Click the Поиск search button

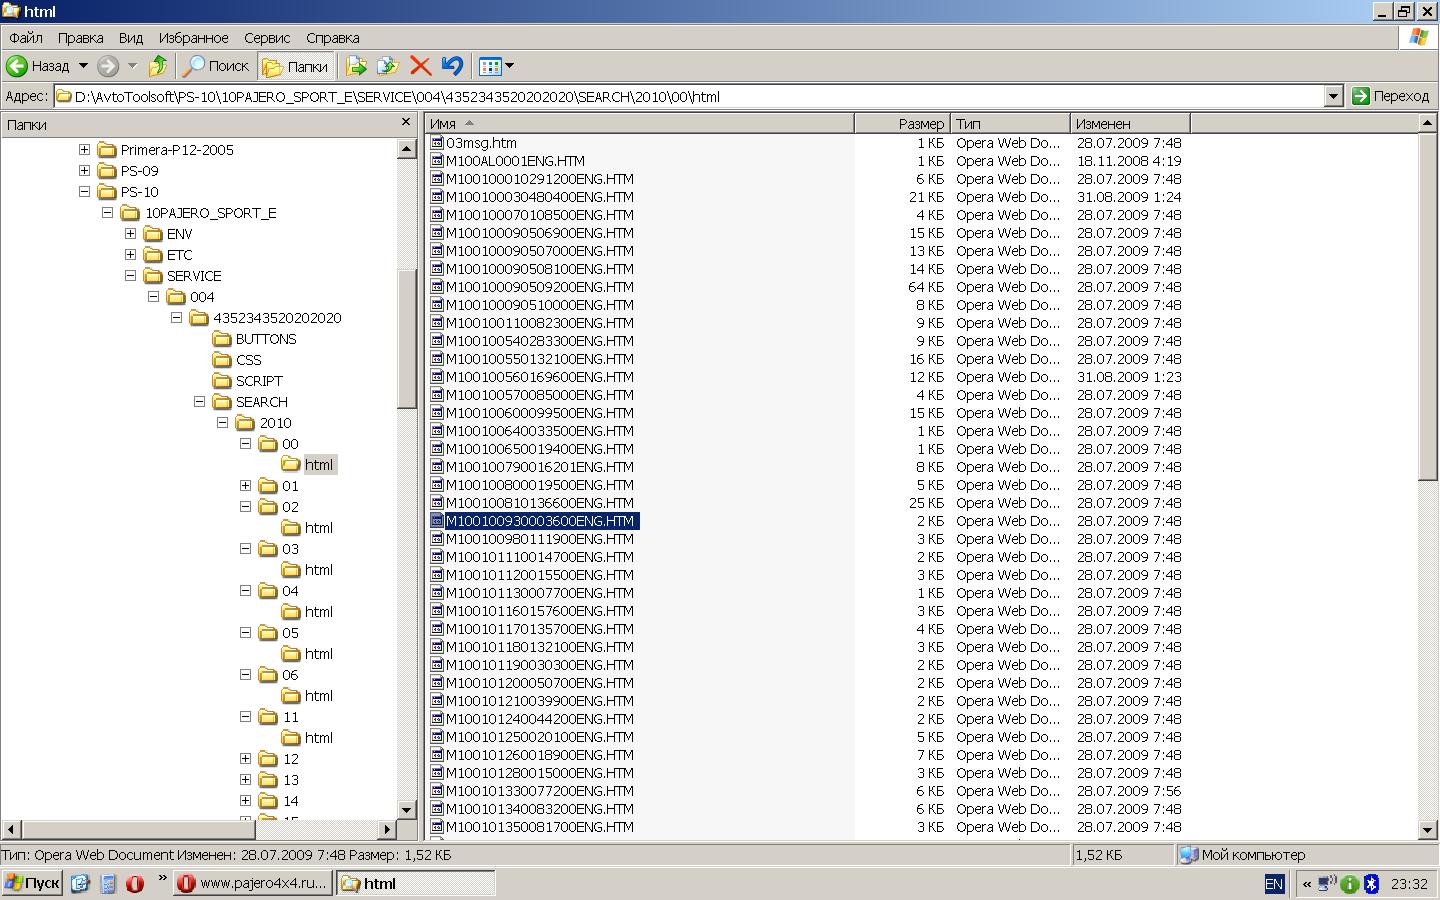[x=216, y=66]
